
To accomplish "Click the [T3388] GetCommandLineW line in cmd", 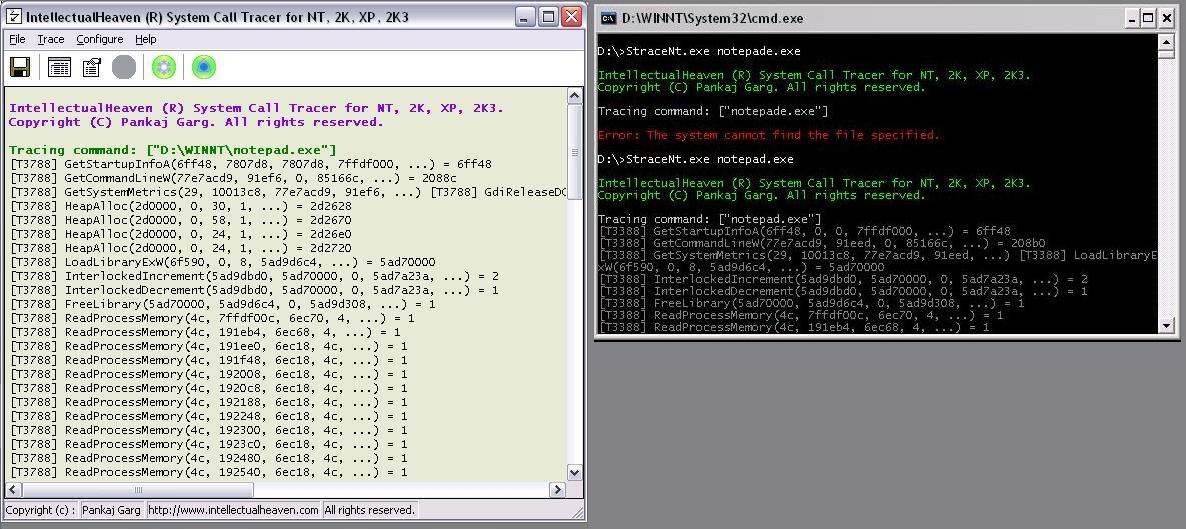I will [x=821, y=243].
